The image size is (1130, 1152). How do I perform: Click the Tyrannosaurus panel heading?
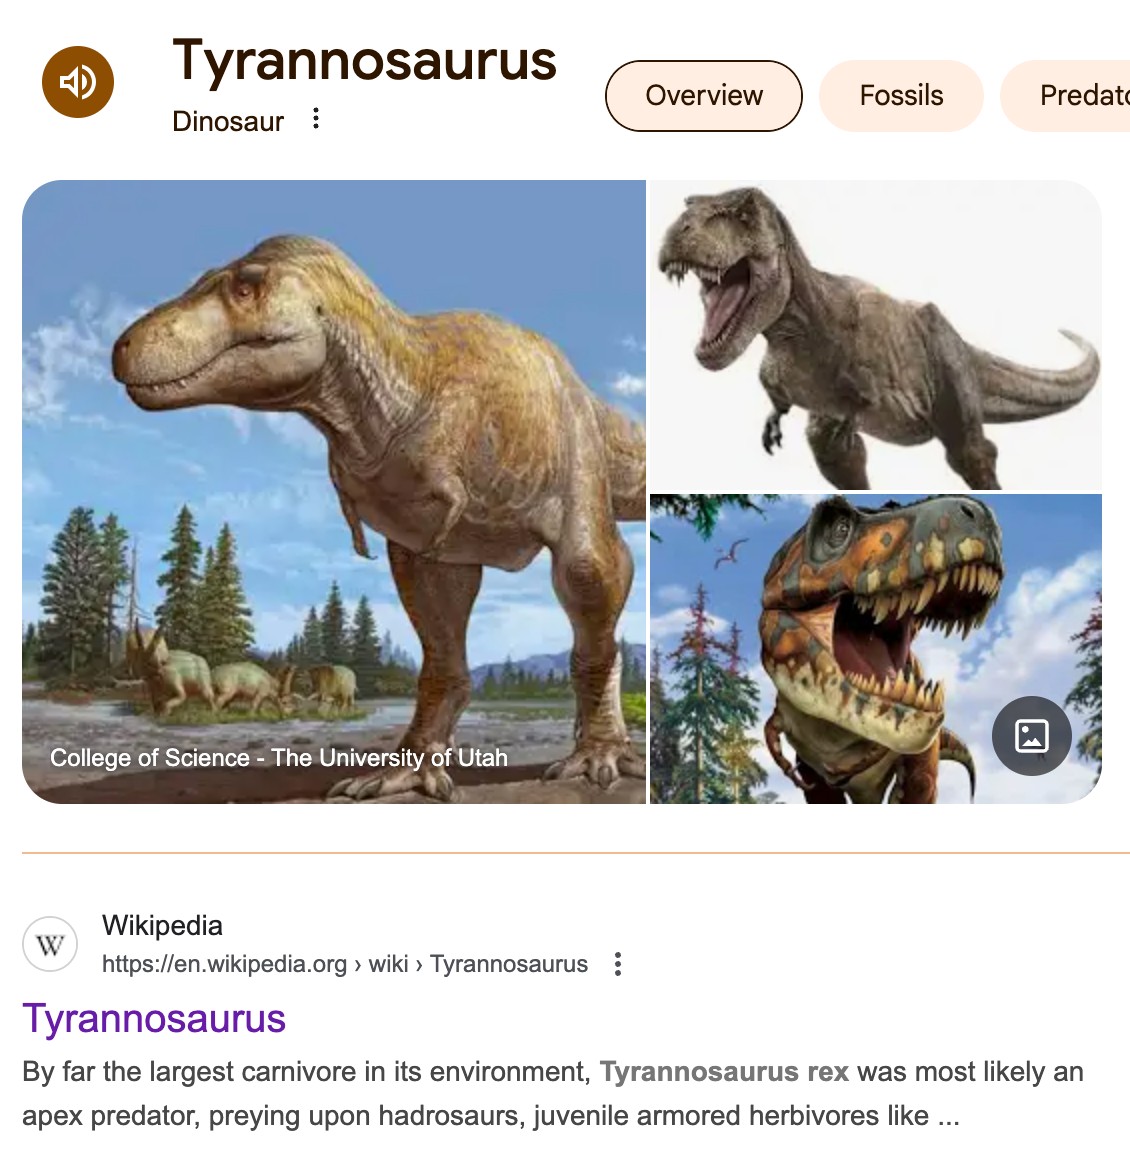pos(364,61)
